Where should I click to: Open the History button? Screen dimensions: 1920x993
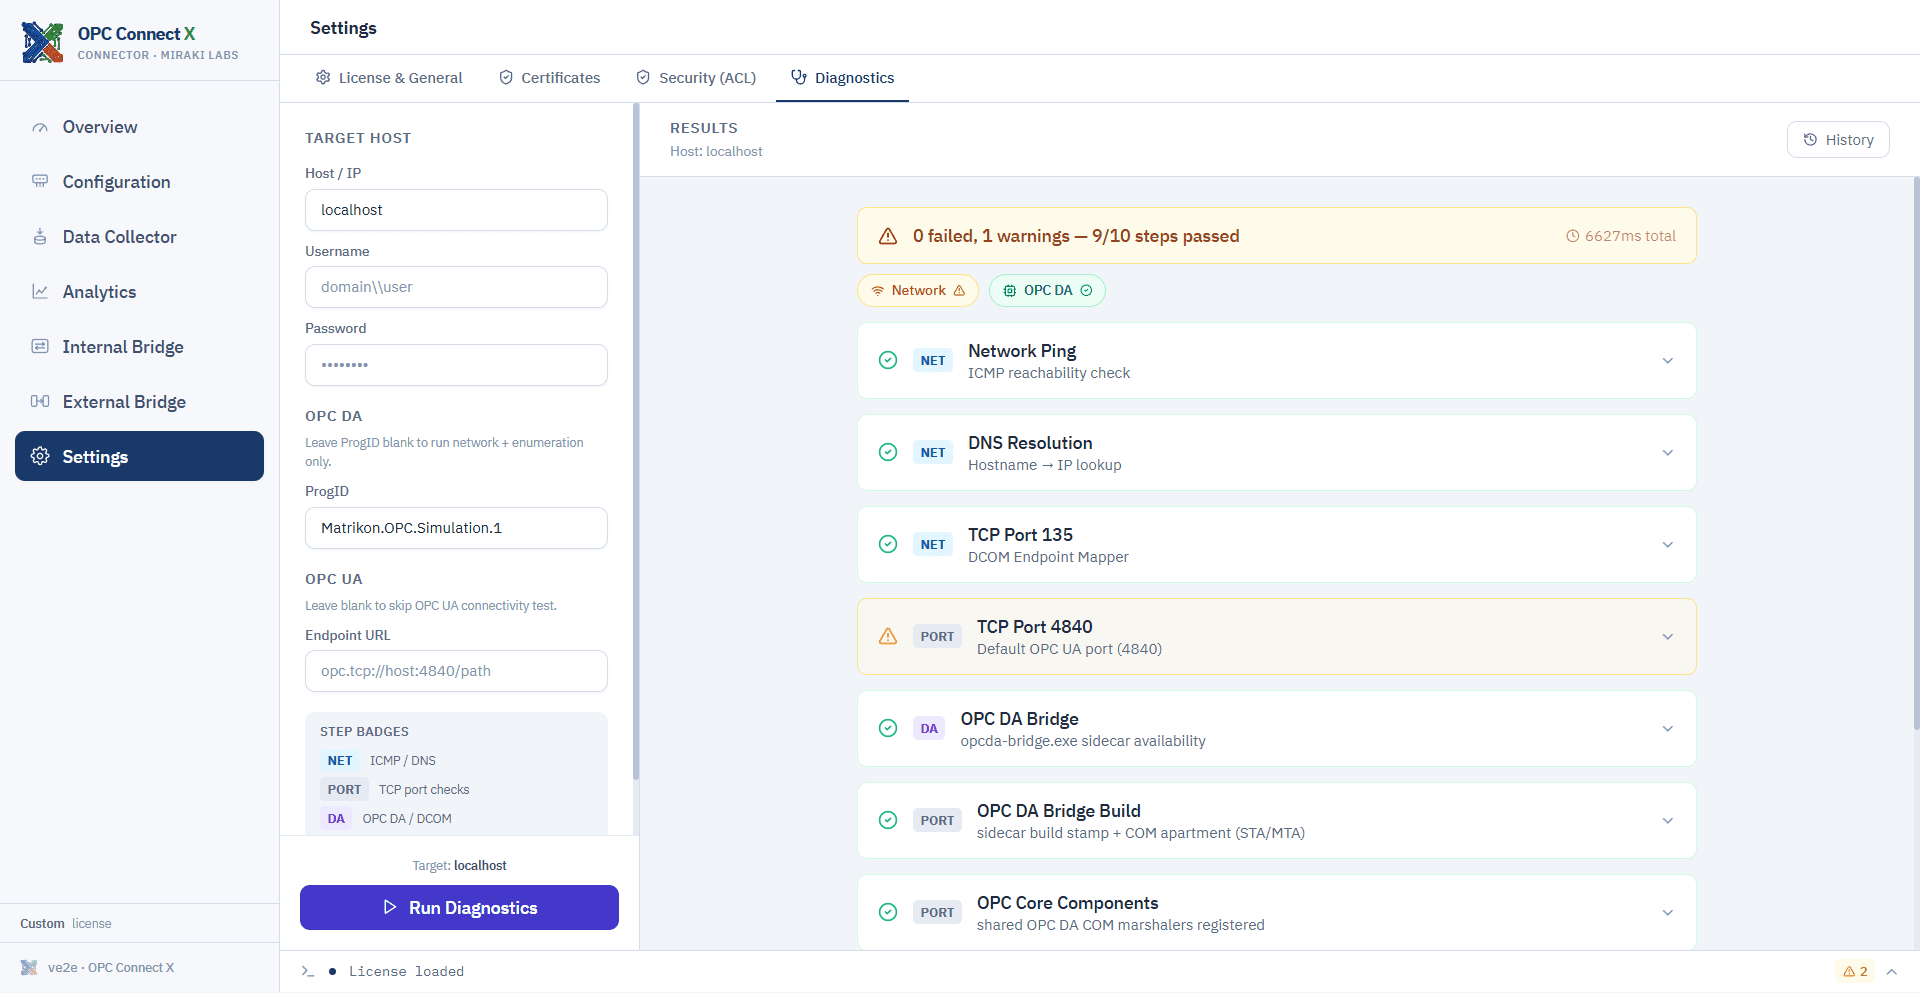[x=1838, y=140]
